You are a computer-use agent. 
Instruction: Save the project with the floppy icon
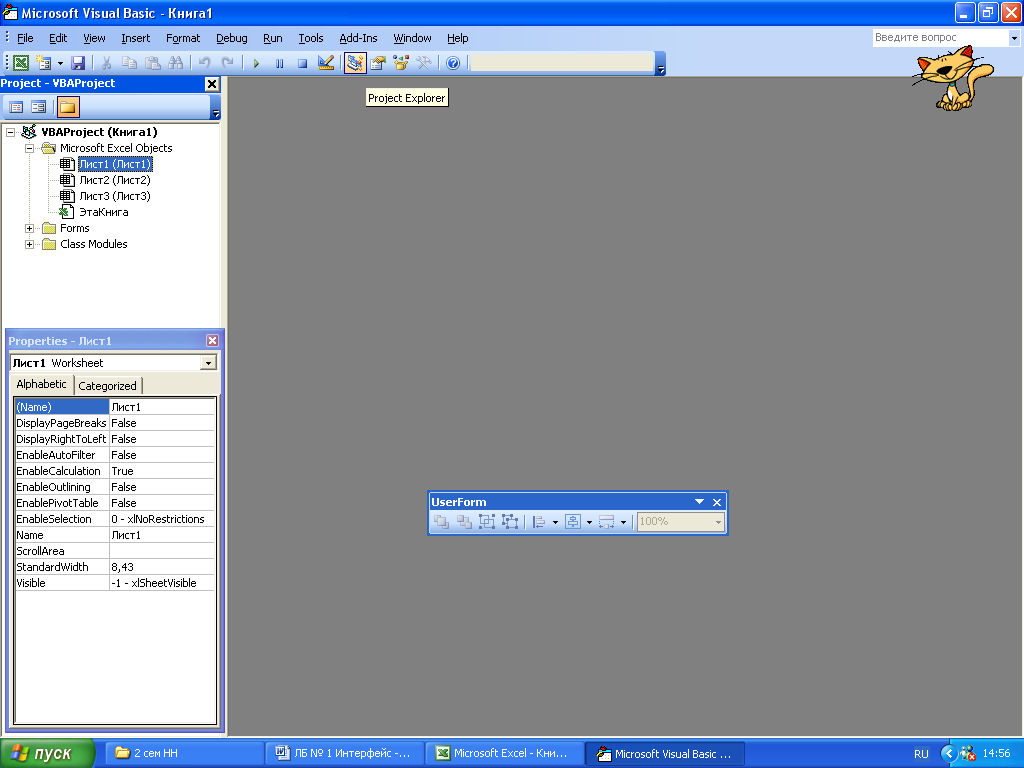pos(78,63)
